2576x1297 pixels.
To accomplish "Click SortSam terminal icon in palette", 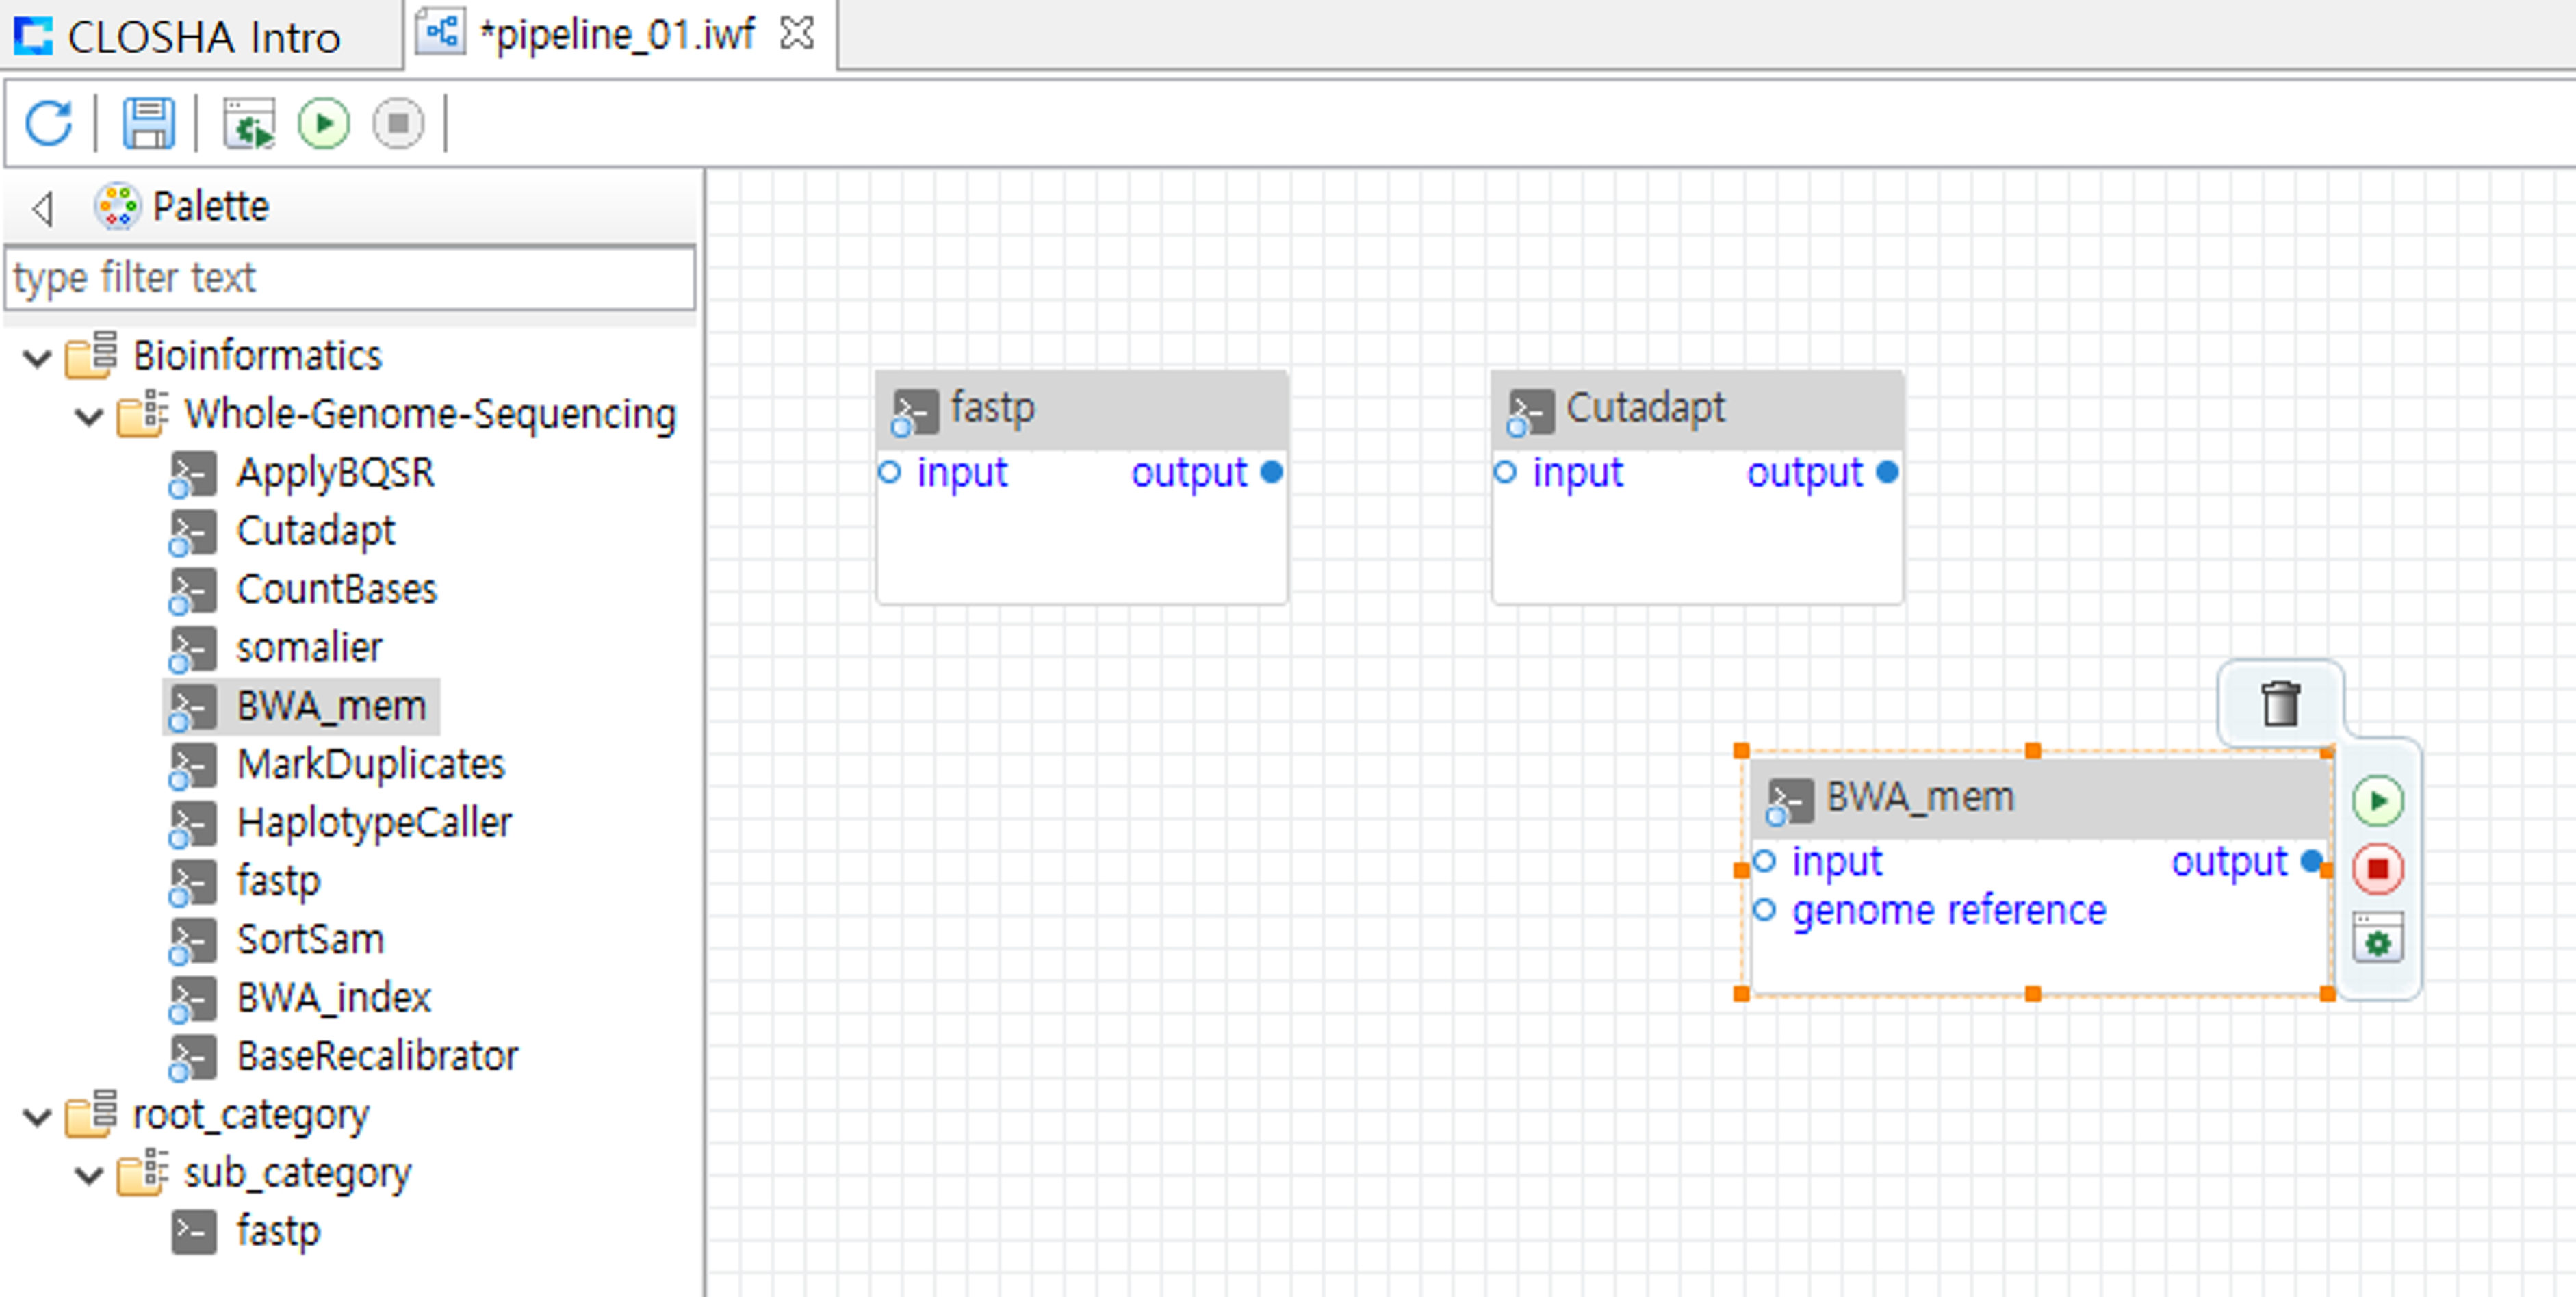I will (x=192, y=942).
